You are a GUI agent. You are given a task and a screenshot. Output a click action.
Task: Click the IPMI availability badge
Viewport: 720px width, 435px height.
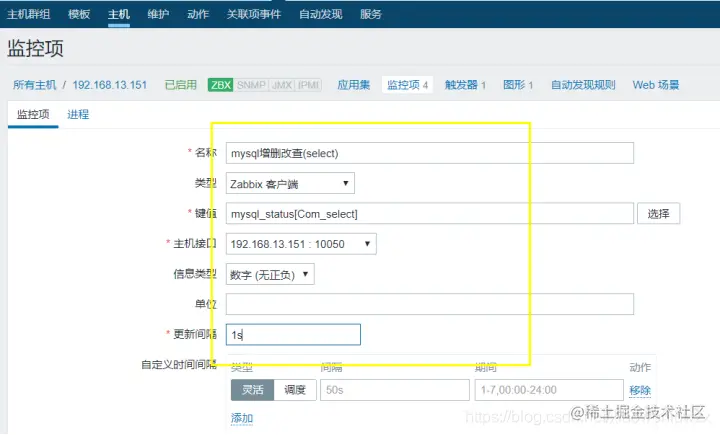pos(309,85)
